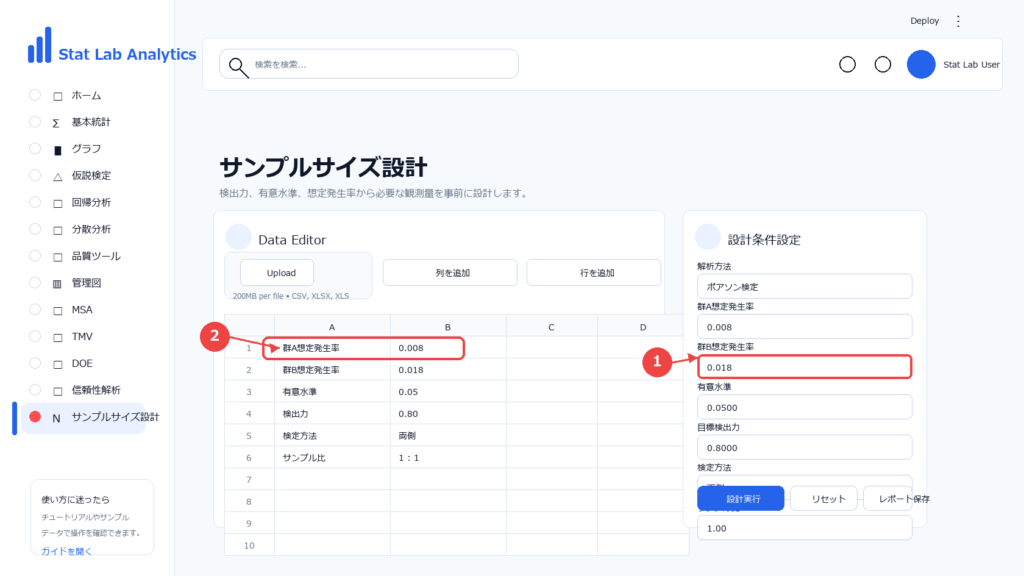Screen dimensions: 1024x576
Task: Click the 群A想定発生率 input showing 0.008
Action: (804, 327)
